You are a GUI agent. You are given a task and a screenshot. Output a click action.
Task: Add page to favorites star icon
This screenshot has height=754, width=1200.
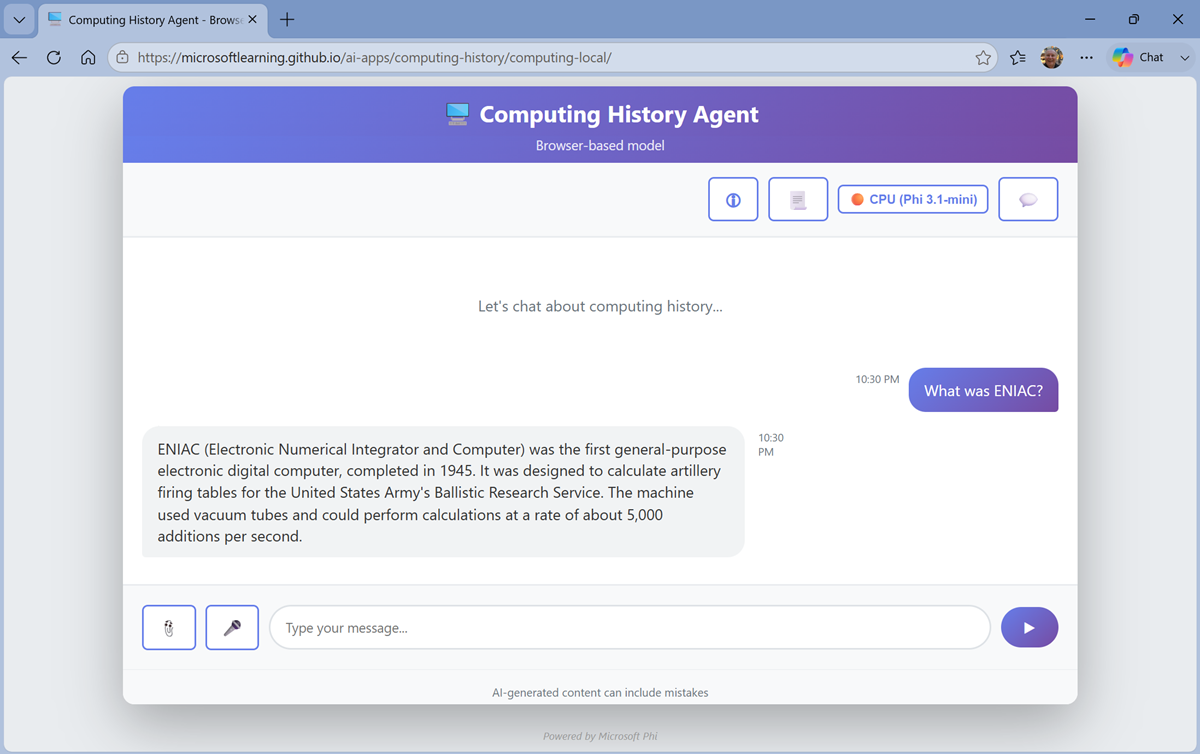click(x=983, y=58)
